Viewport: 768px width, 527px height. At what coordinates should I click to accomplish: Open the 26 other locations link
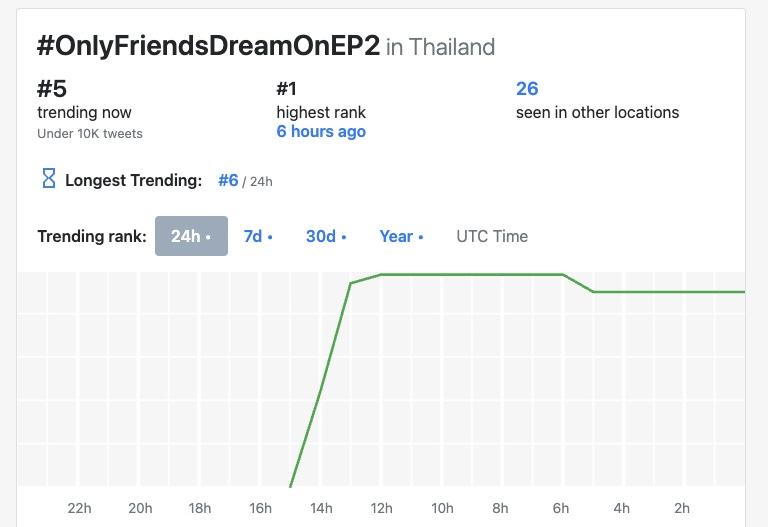pyautogui.click(x=527, y=89)
